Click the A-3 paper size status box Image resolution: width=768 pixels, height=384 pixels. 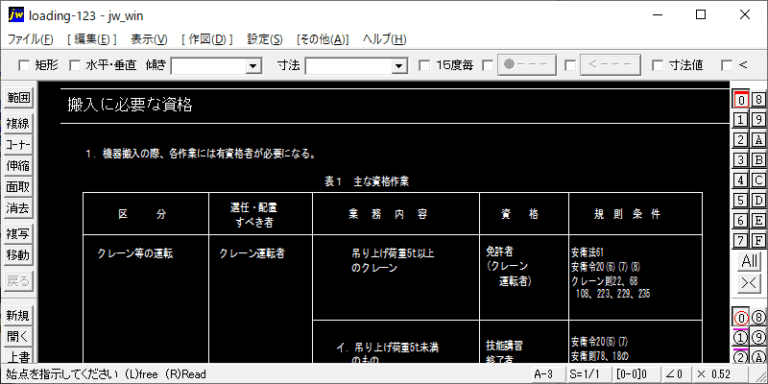pyautogui.click(x=548, y=375)
